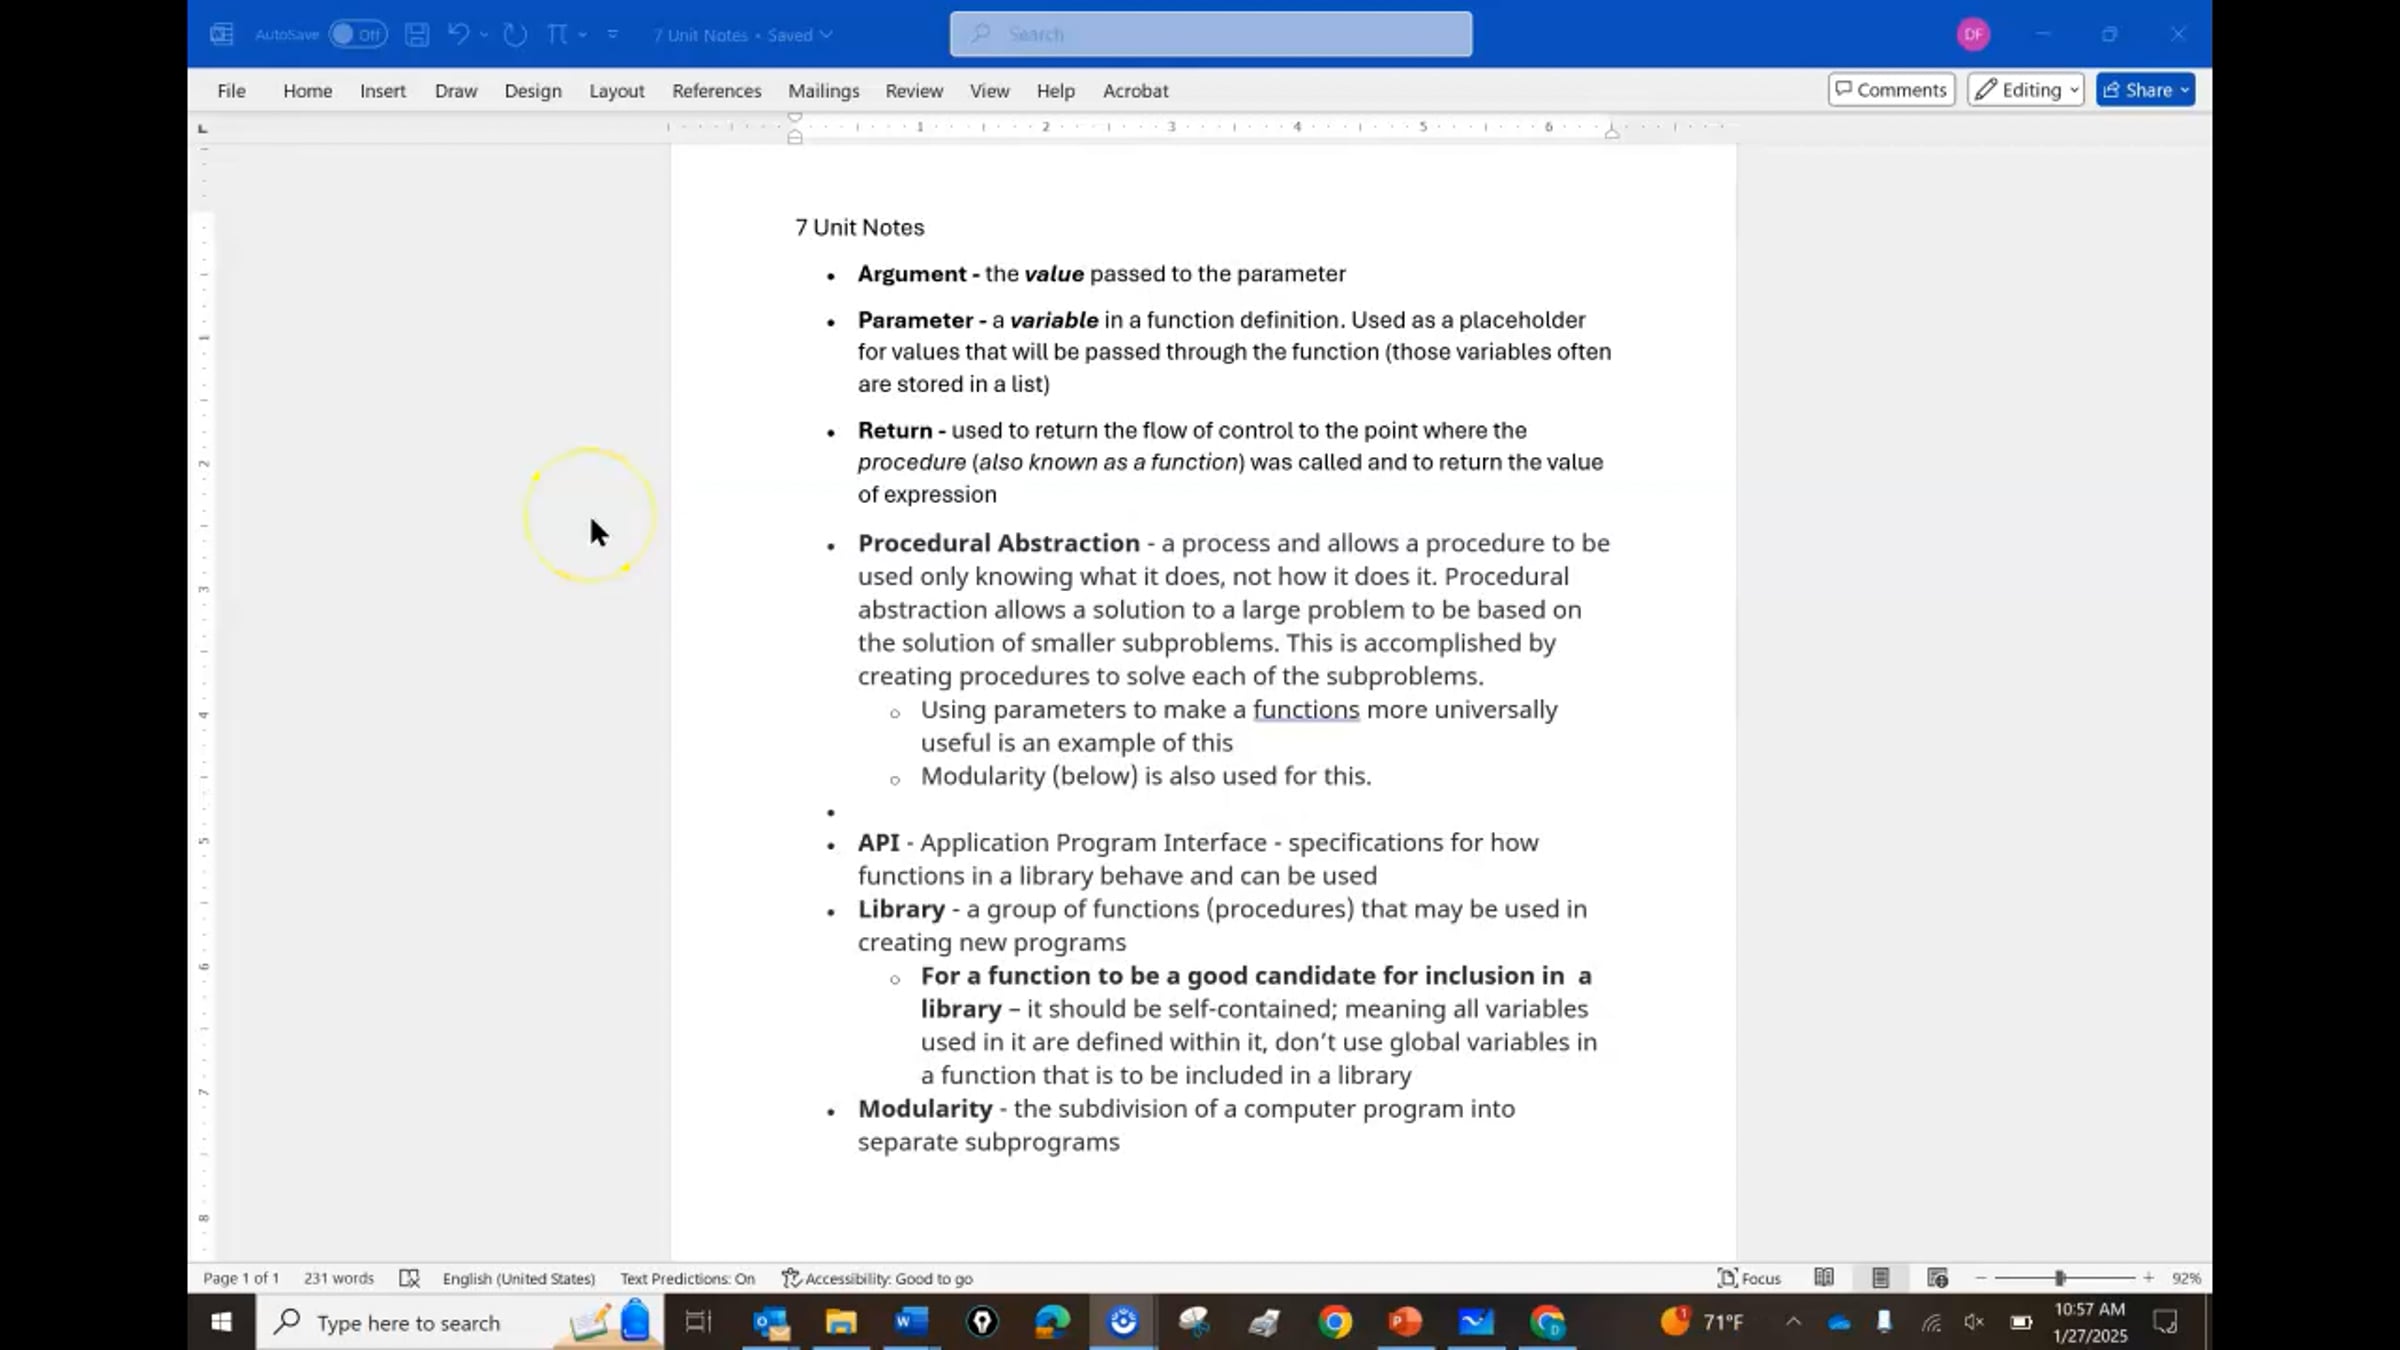The image size is (2400, 1350).
Task: Open the Mailings ribbon tab
Action: coord(823,90)
